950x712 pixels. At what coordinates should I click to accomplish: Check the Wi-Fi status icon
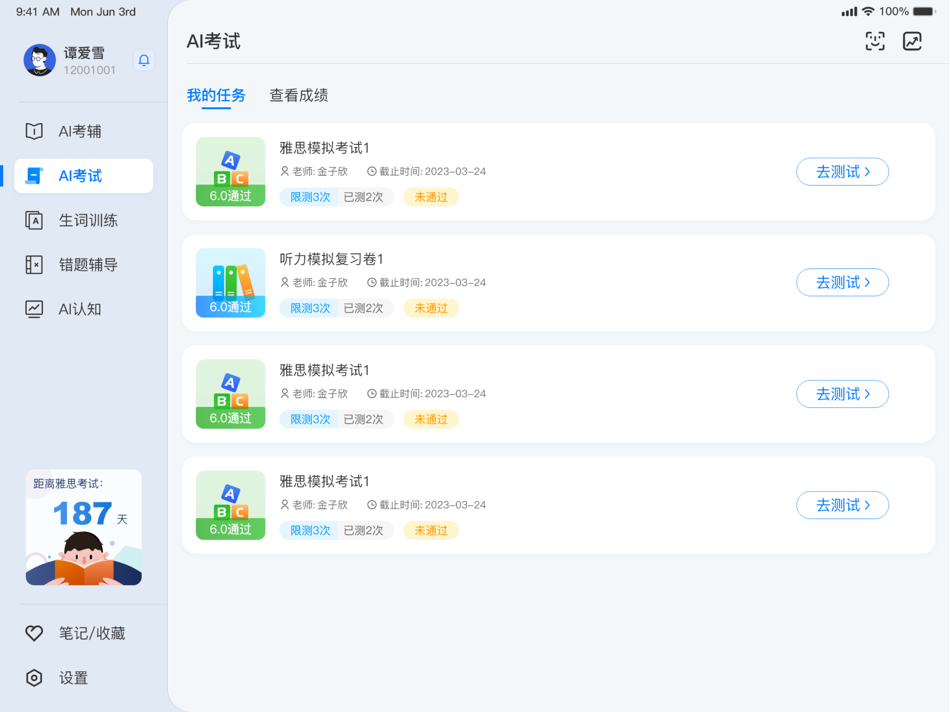coord(868,12)
